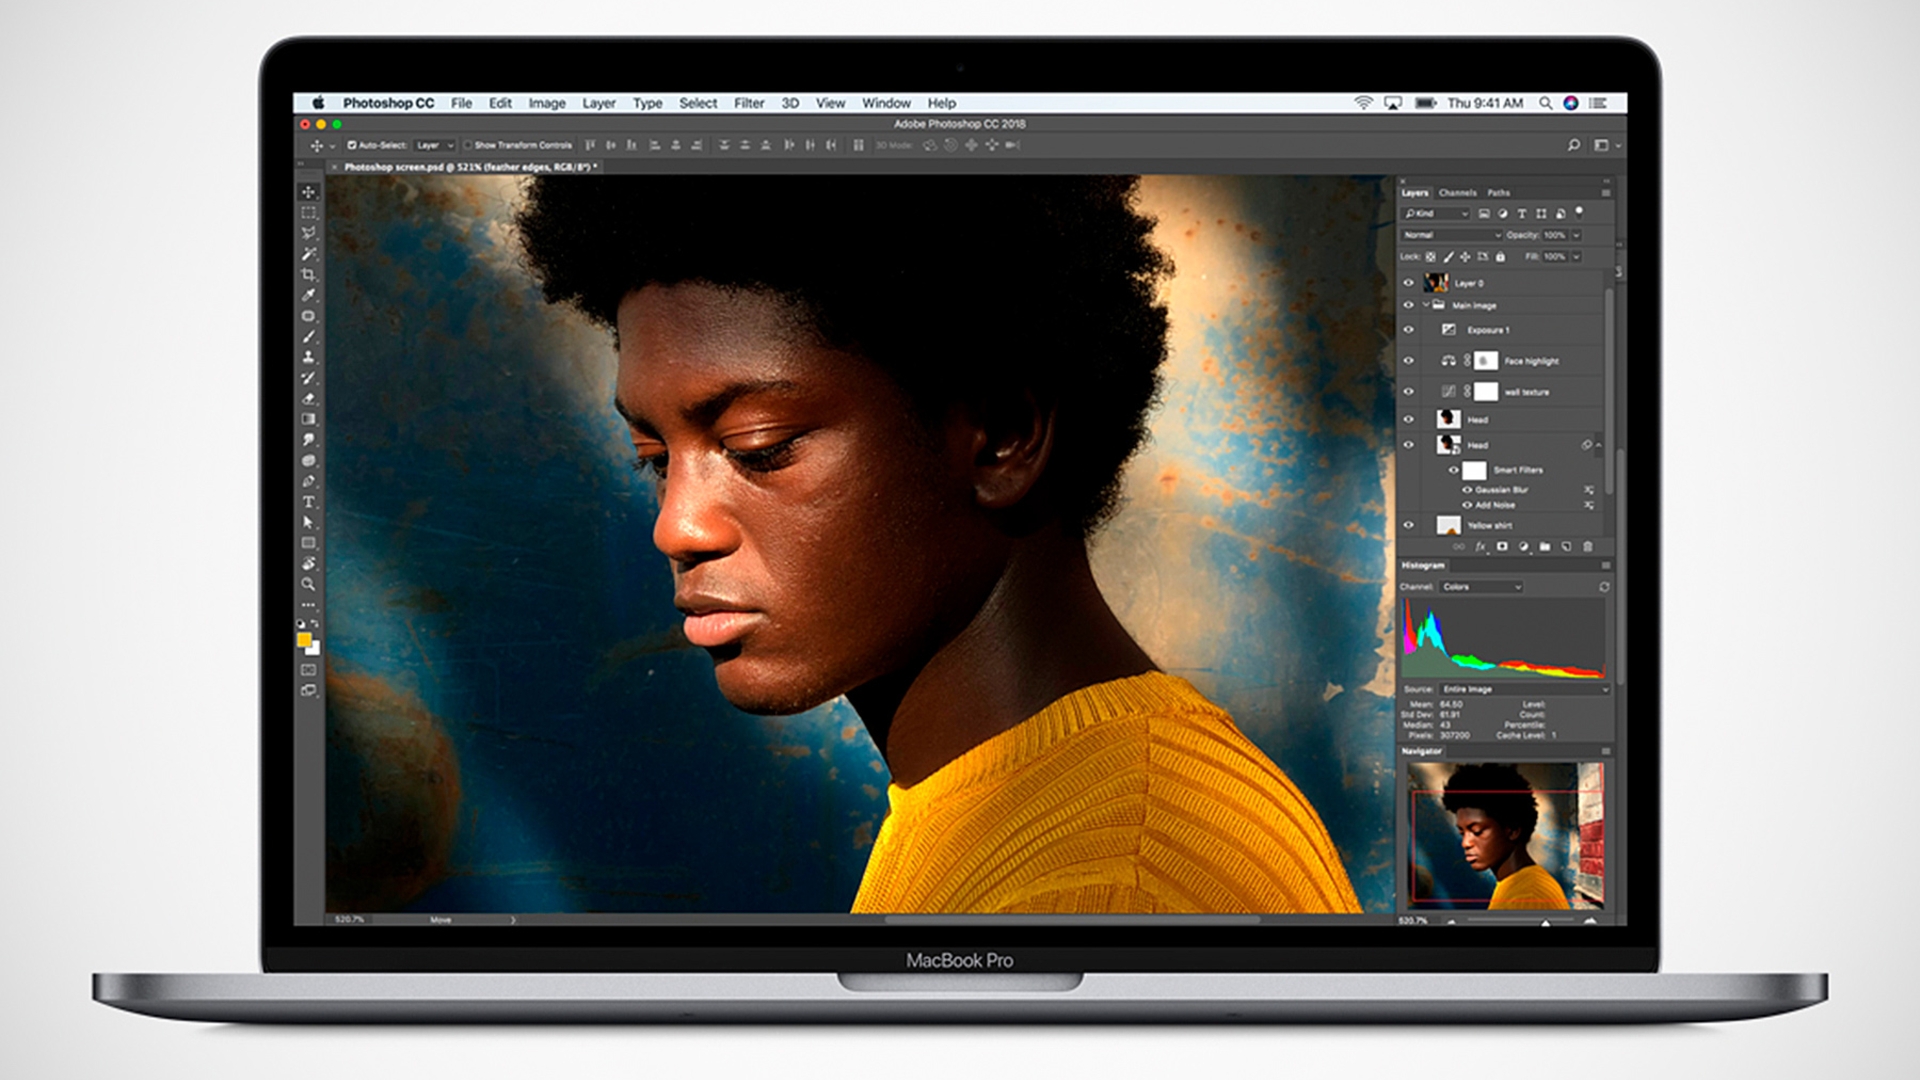Activate the Zoom tool in toolbar
This screenshot has height=1080, width=1920.
pos(308,584)
